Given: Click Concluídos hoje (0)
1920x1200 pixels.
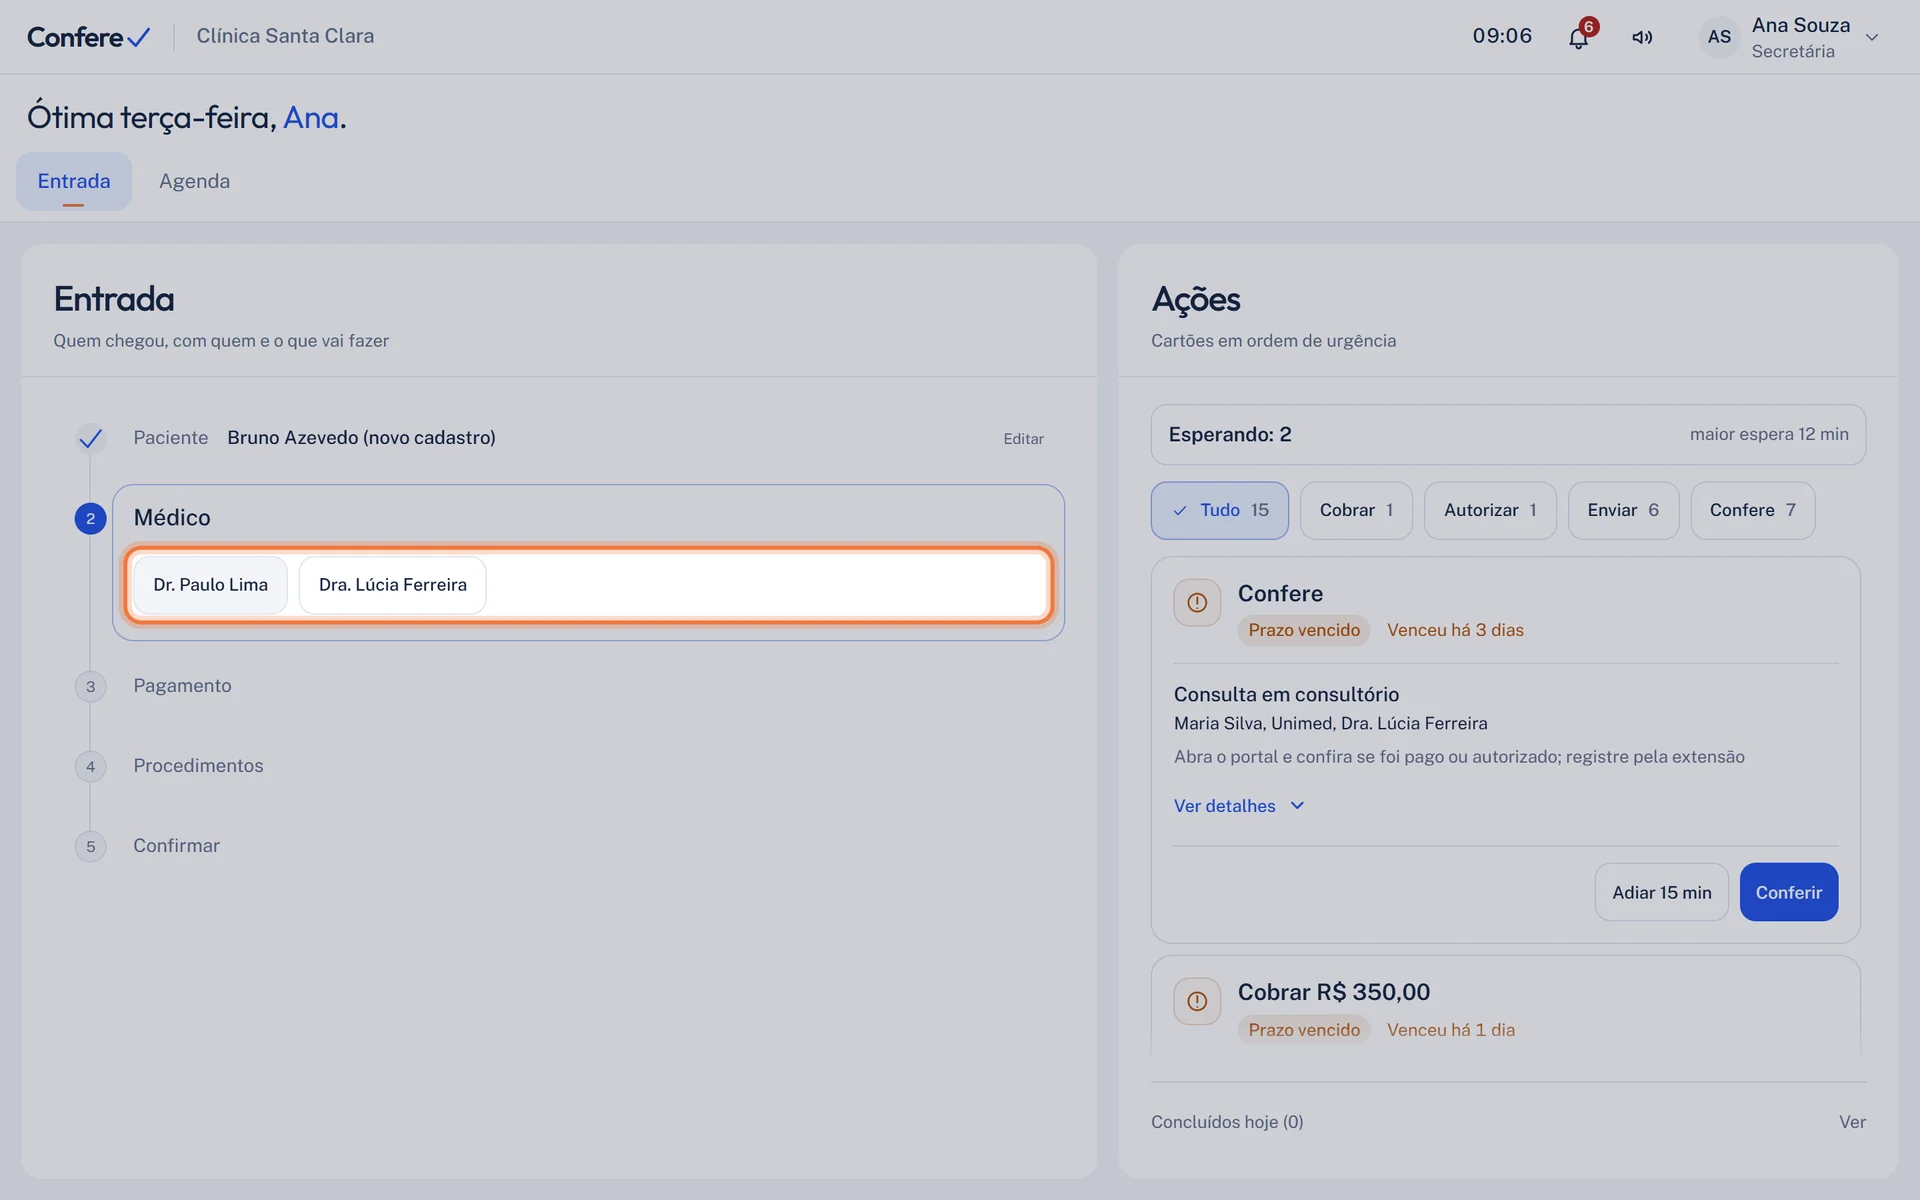Looking at the screenshot, I should [1227, 1122].
